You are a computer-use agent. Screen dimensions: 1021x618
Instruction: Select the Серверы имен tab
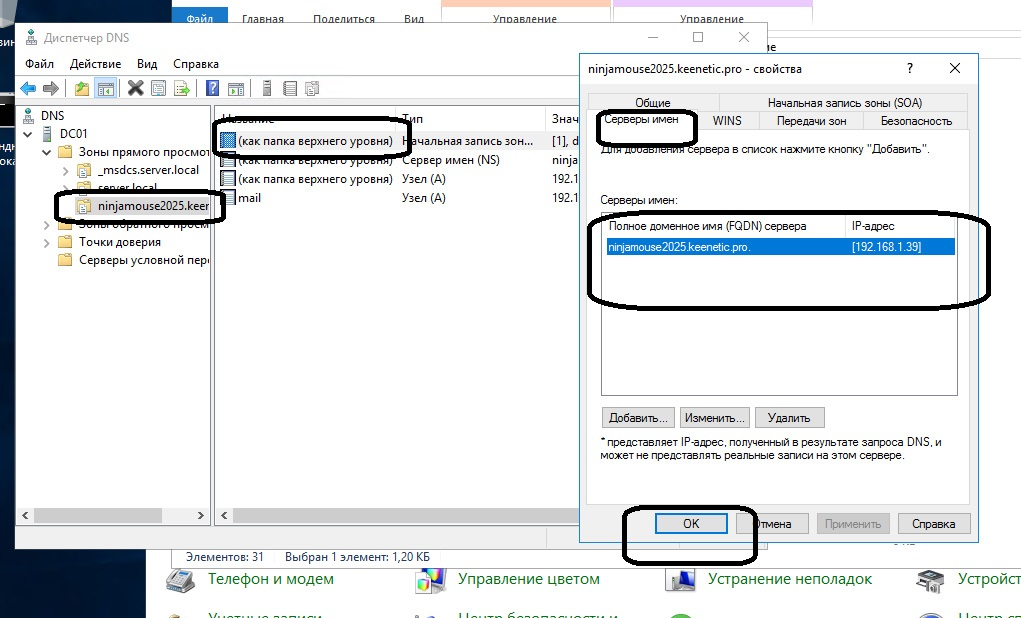coord(641,119)
